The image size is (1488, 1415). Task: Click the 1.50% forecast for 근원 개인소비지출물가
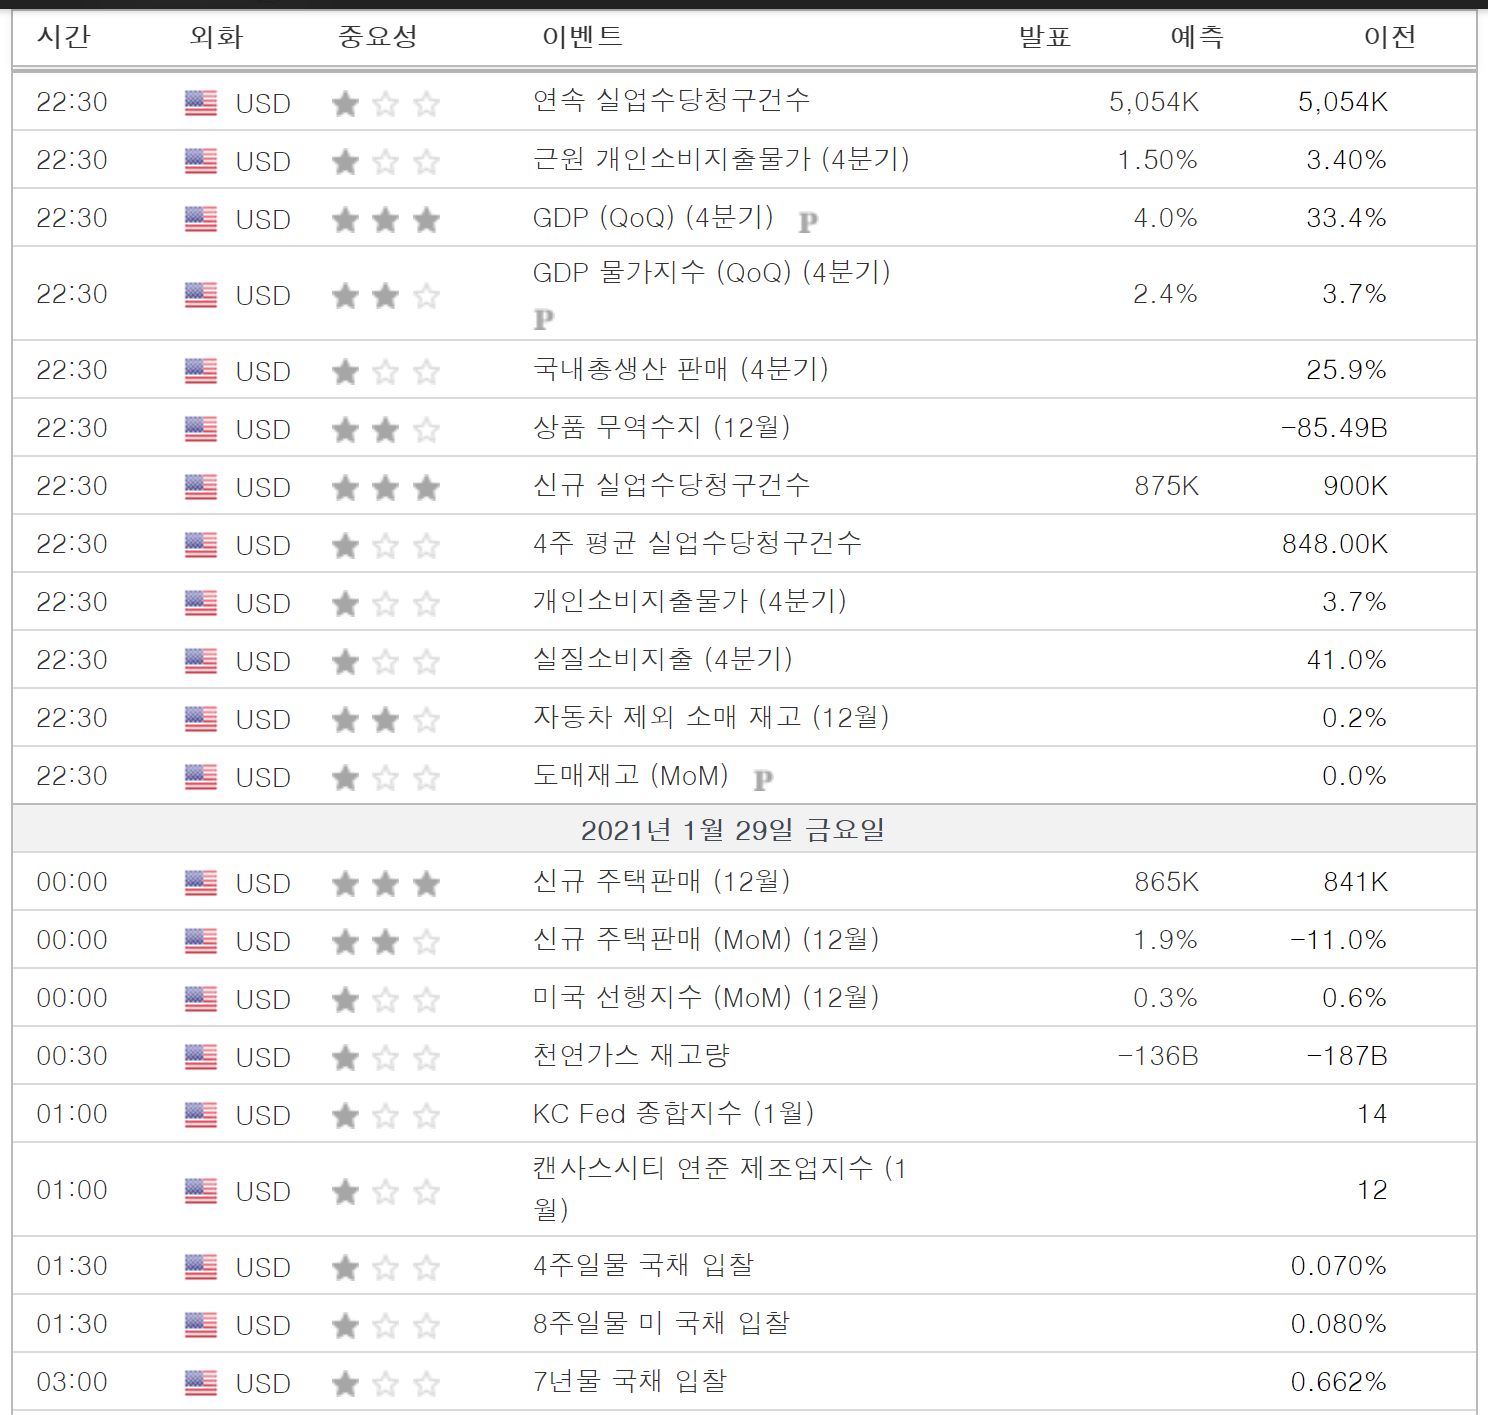point(1157,160)
